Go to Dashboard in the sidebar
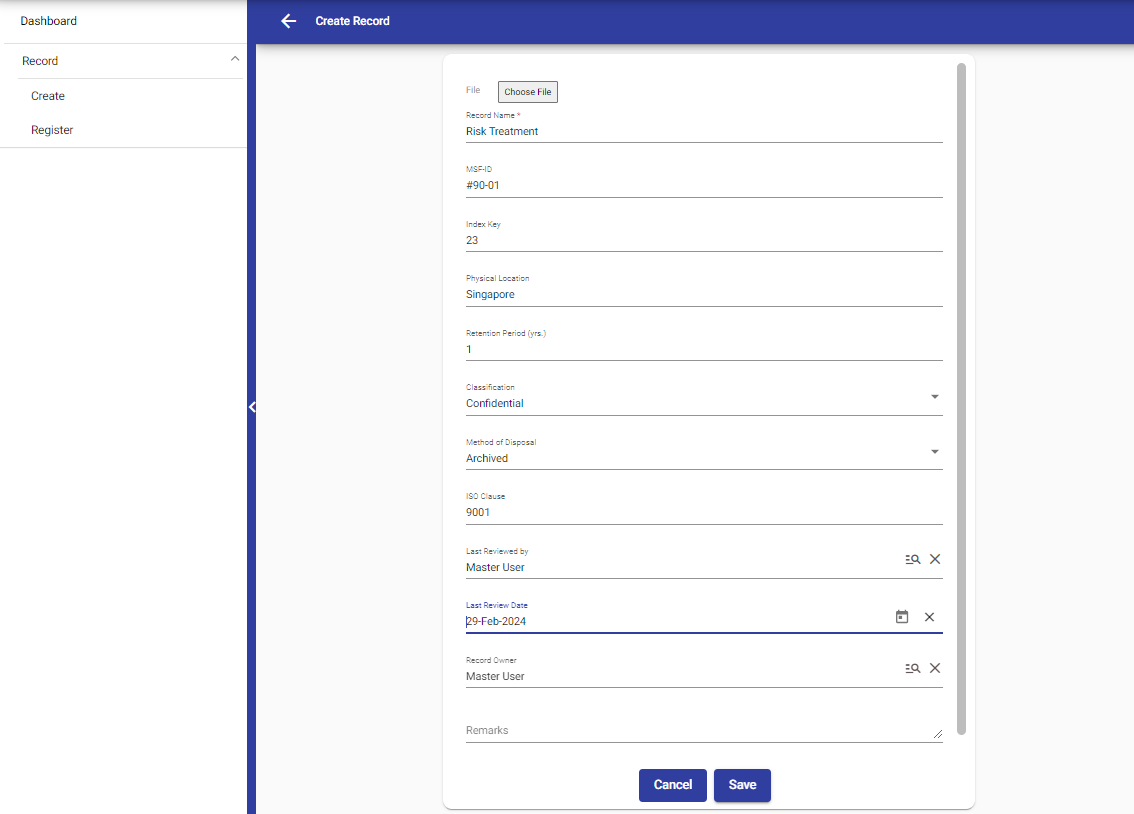Image resolution: width=1134 pixels, height=814 pixels. [49, 21]
